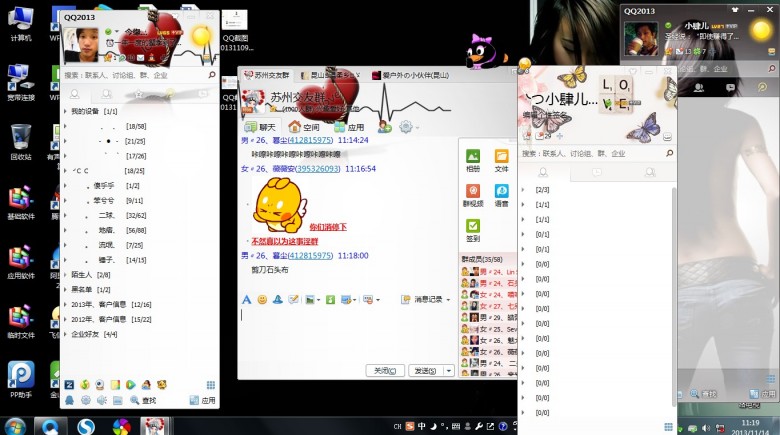Image resolution: width=780 pixels, height=435 pixels.
Task: Open the webcam app icon in left QQ panel
Action: (100, 384)
